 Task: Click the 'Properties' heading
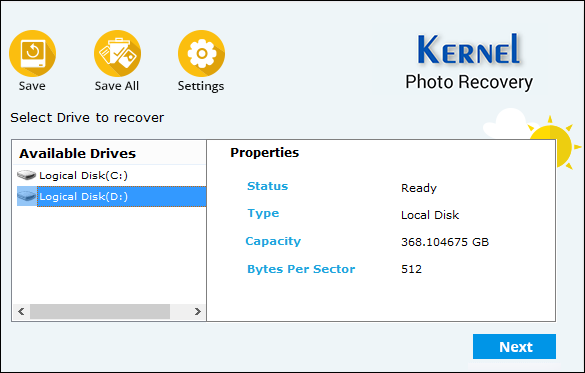point(265,153)
